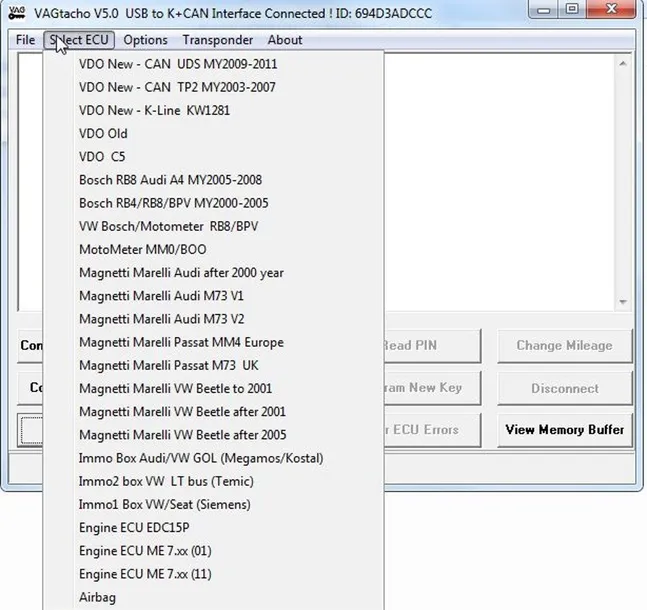Screen dimensions: 647x610
Task: Pick Engine ECU ME 7.xx (11)
Action: pos(145,574)
